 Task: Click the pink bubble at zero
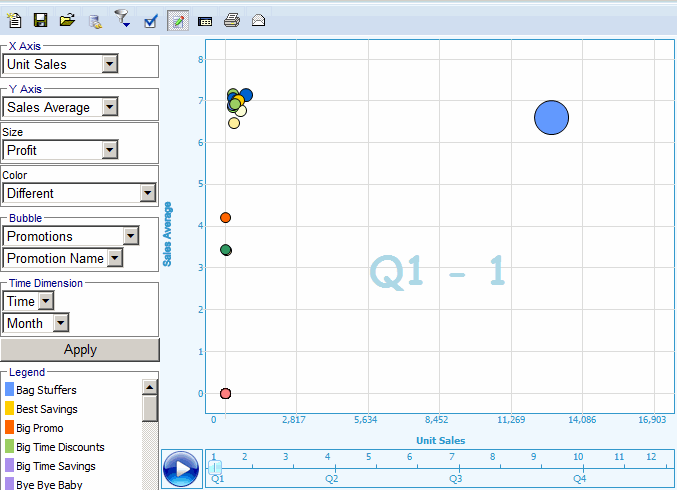tap(225, 393)
